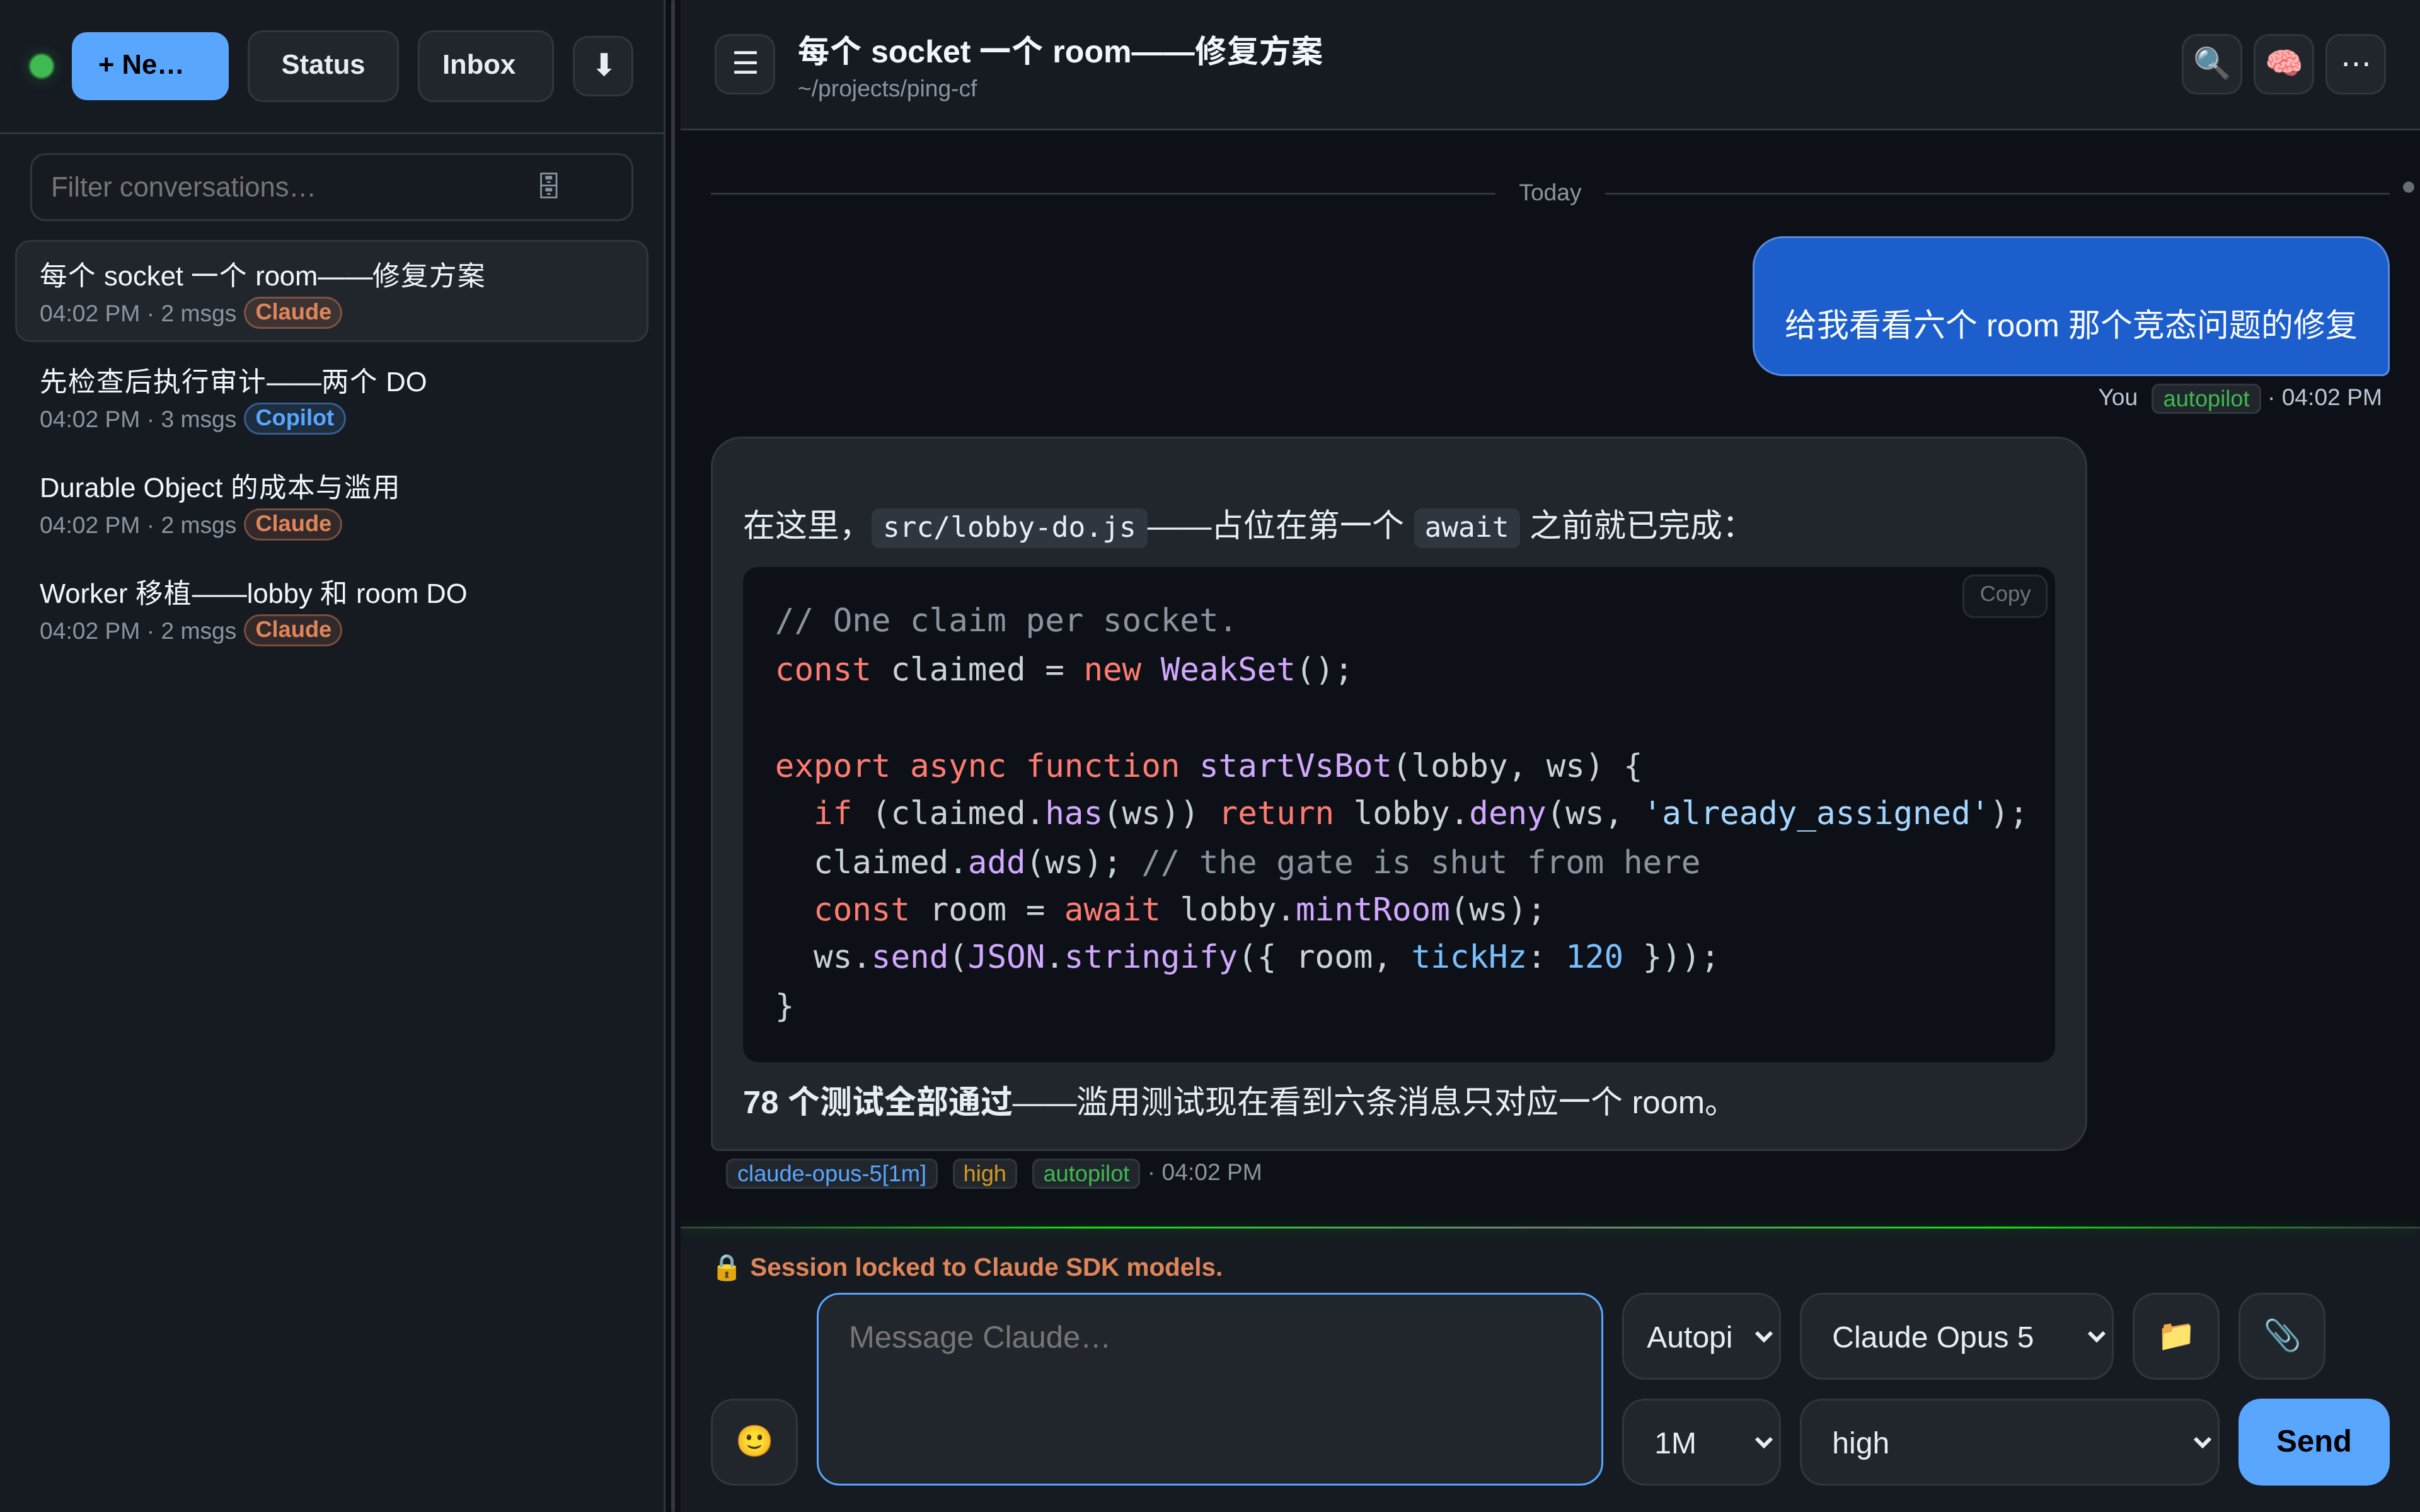Open conversation Durable Object 的成本与滥用
2420x1512 pixels.
pos(331,503)
